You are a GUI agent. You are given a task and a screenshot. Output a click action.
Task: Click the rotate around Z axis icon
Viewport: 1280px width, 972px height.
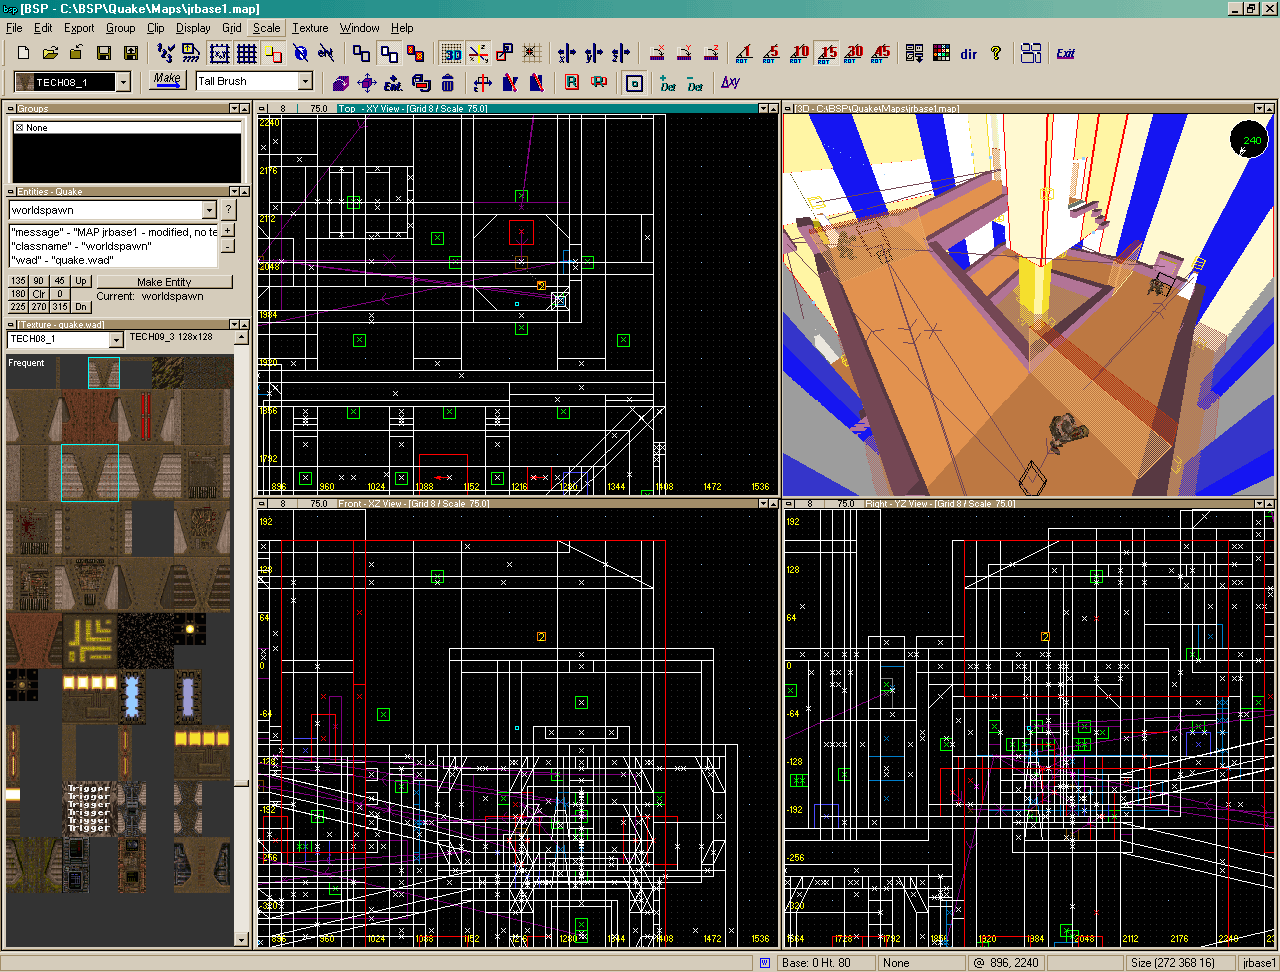pyautogui.click(x=711, y=53)
